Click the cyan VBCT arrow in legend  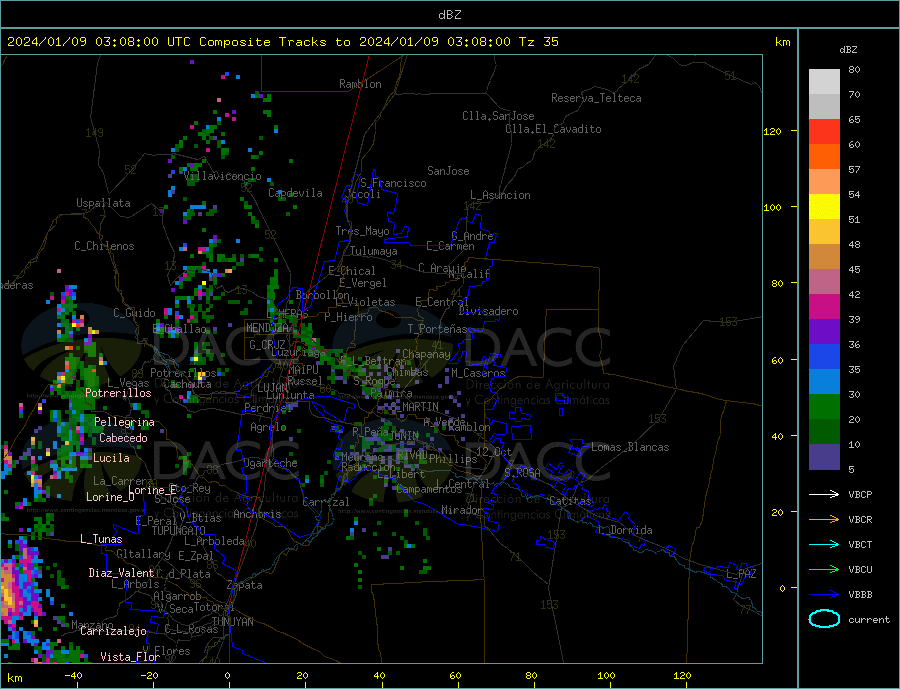click(x=824, y=544)
